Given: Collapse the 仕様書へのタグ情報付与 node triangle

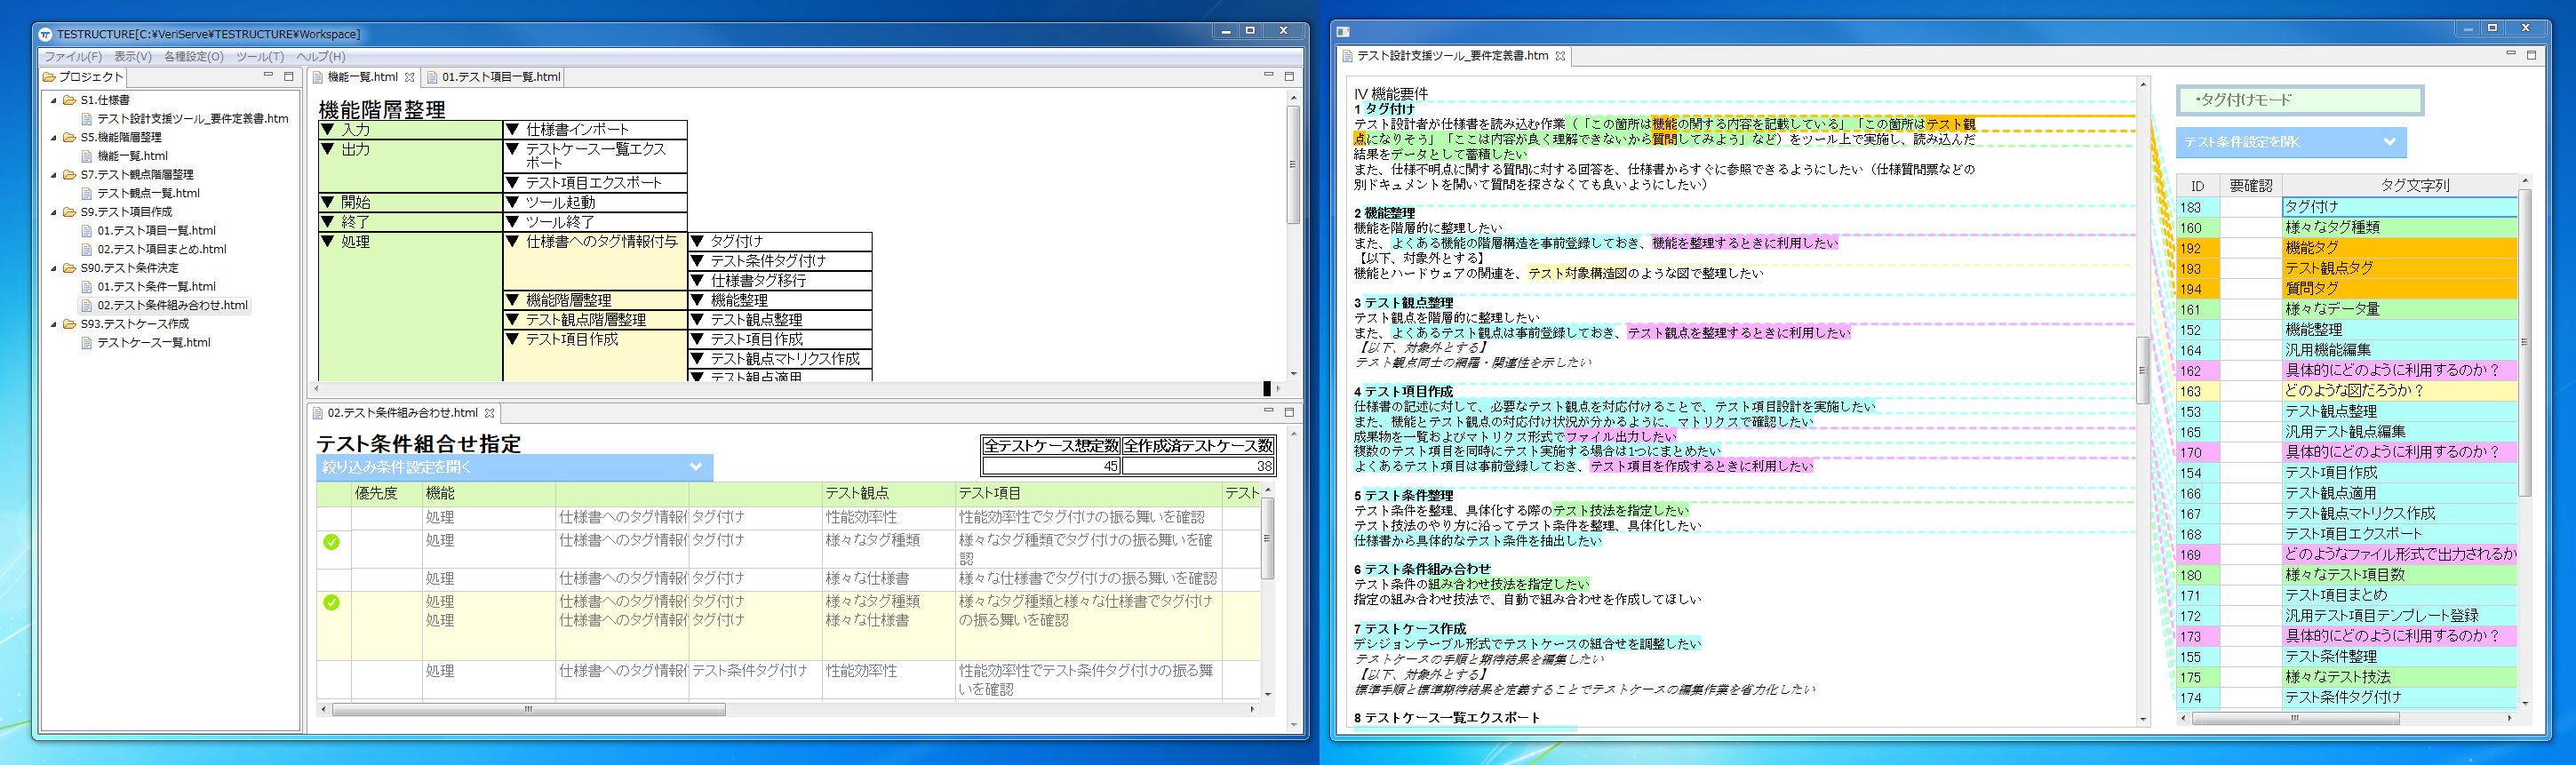Looking at the screenshot, I should [x=513, y=241].
